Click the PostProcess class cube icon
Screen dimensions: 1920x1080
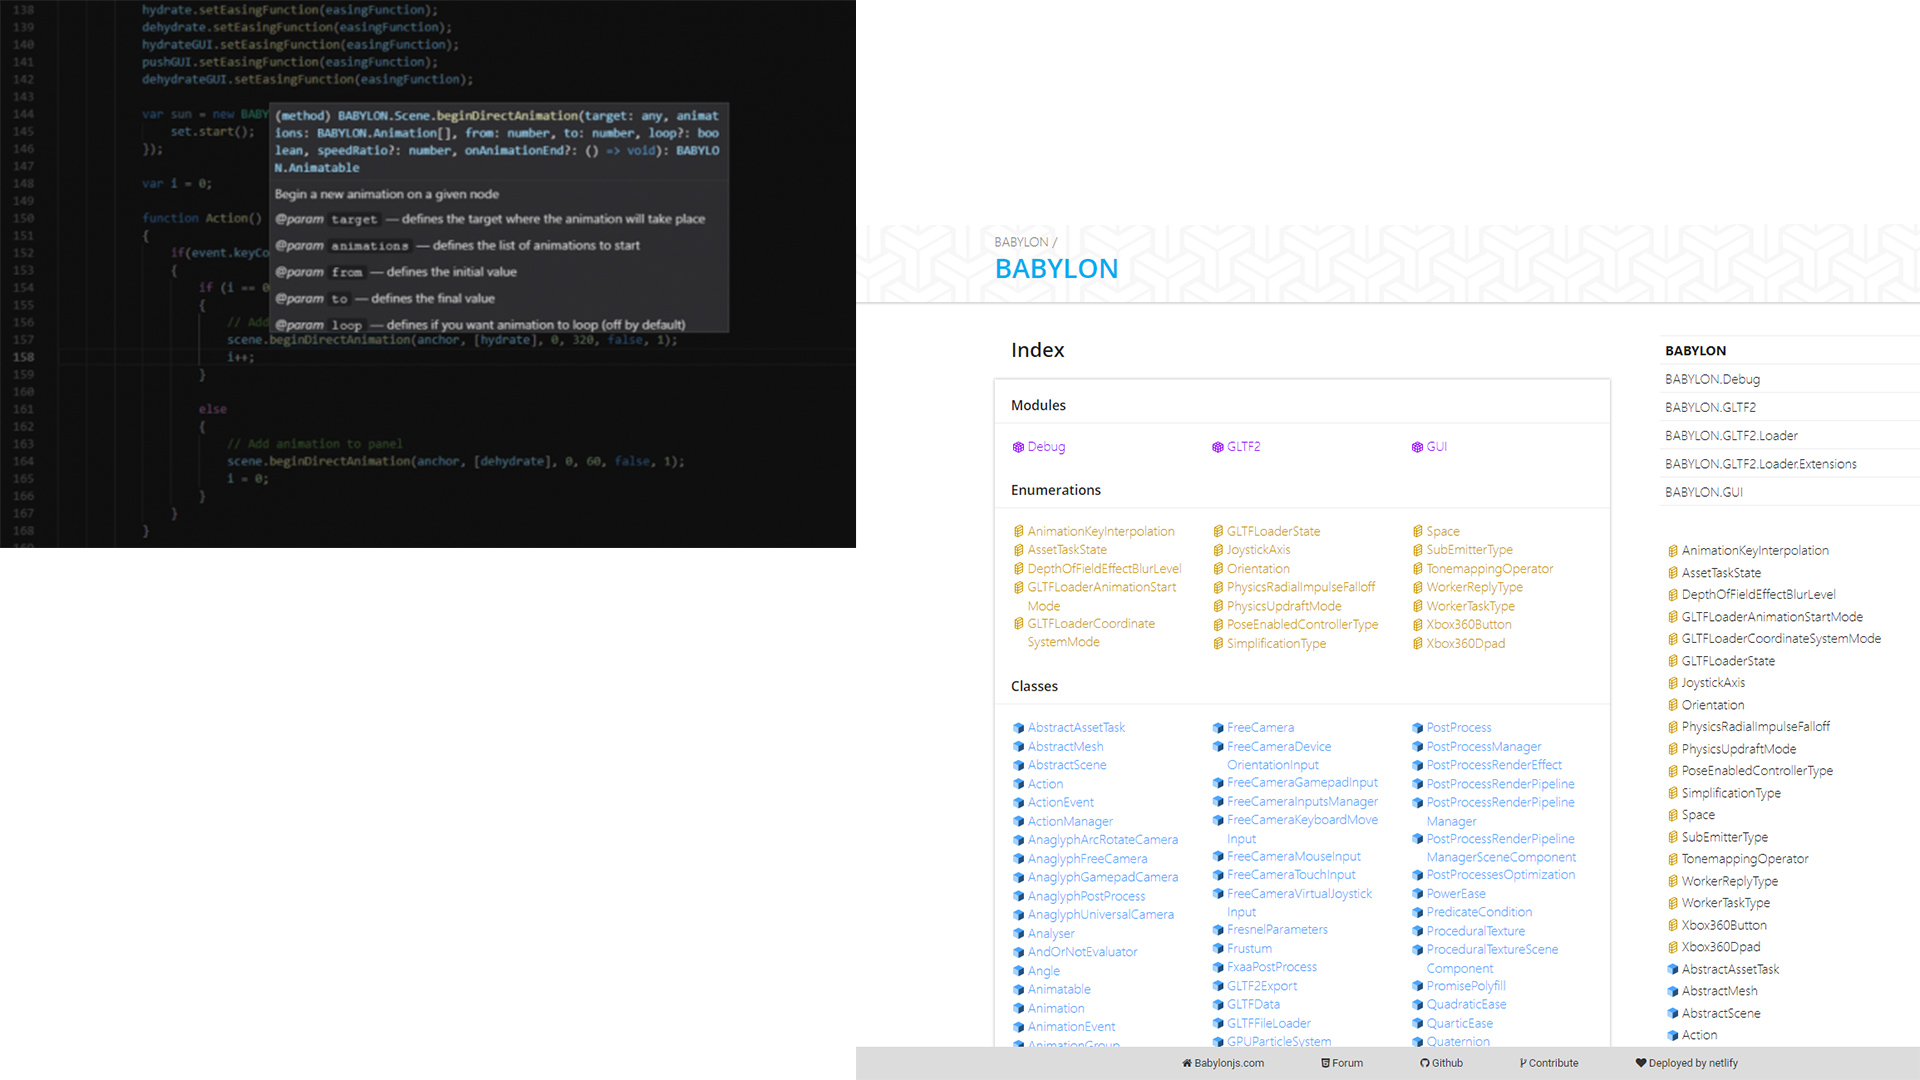(x=1417, y=728)
